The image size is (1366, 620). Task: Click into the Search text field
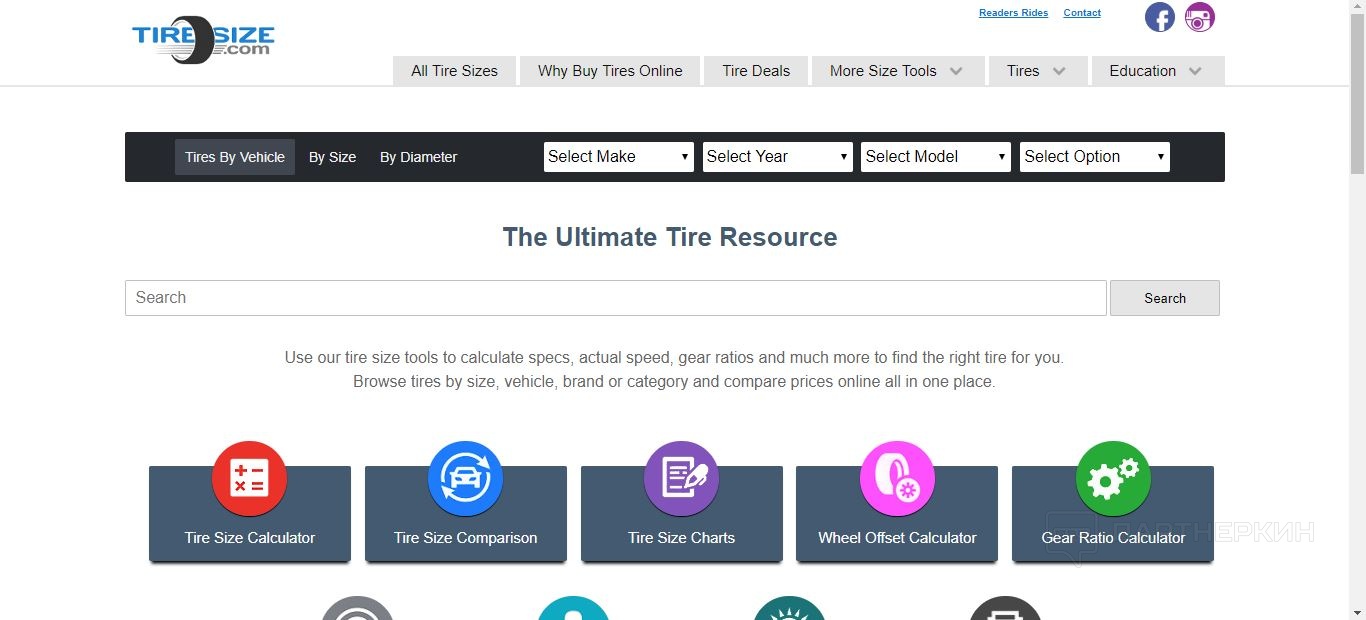tap(616, 298)
